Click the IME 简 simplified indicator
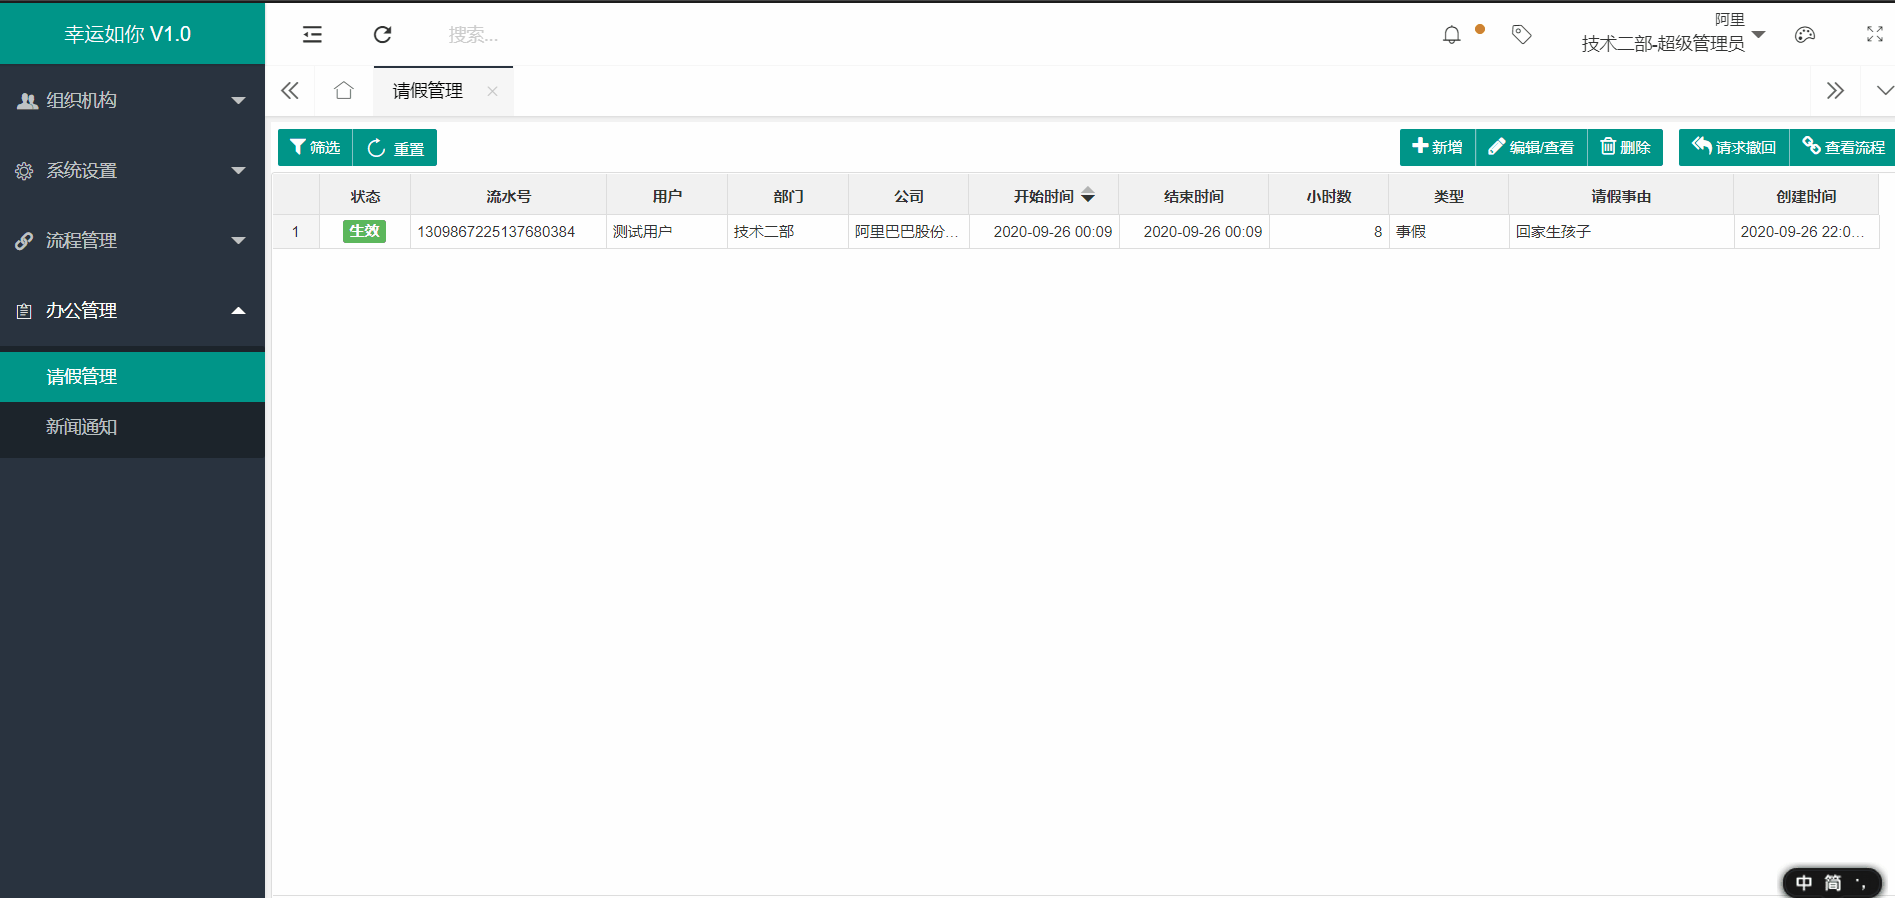1895x898 pixels. [x=1833, y=883]
